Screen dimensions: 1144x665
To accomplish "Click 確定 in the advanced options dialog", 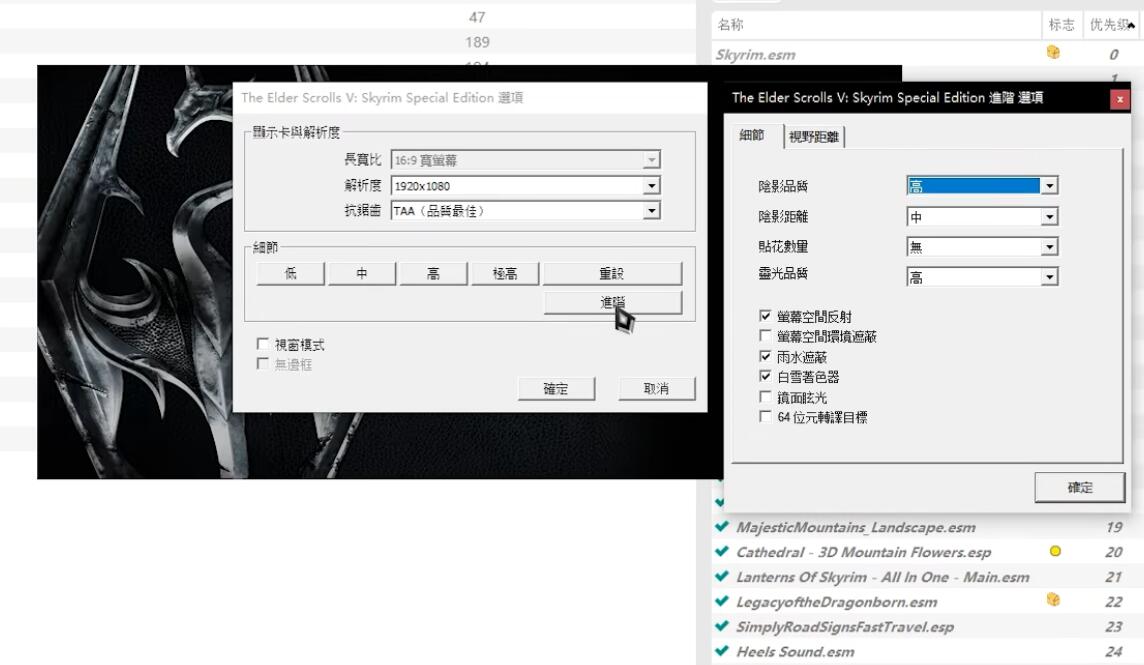I will point(1080,487).
